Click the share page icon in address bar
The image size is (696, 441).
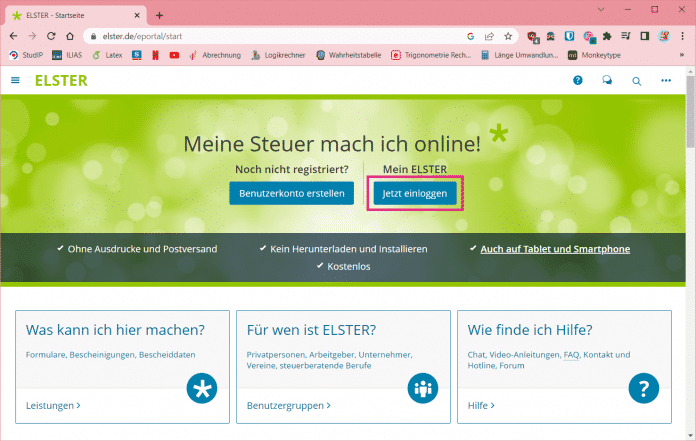point(489,36)
